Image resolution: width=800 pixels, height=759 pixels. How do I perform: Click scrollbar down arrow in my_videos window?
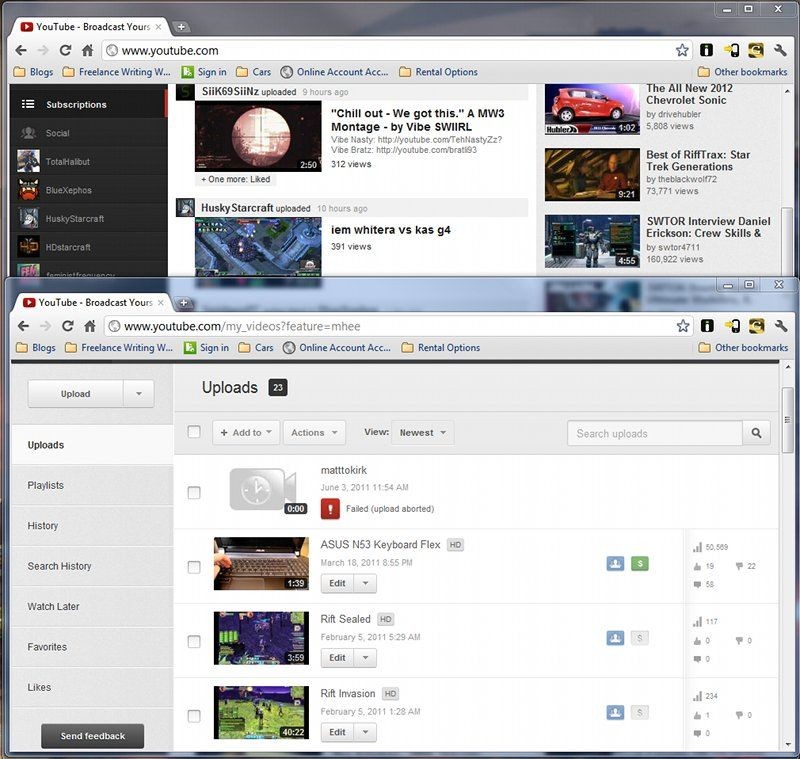coord(787,745)
